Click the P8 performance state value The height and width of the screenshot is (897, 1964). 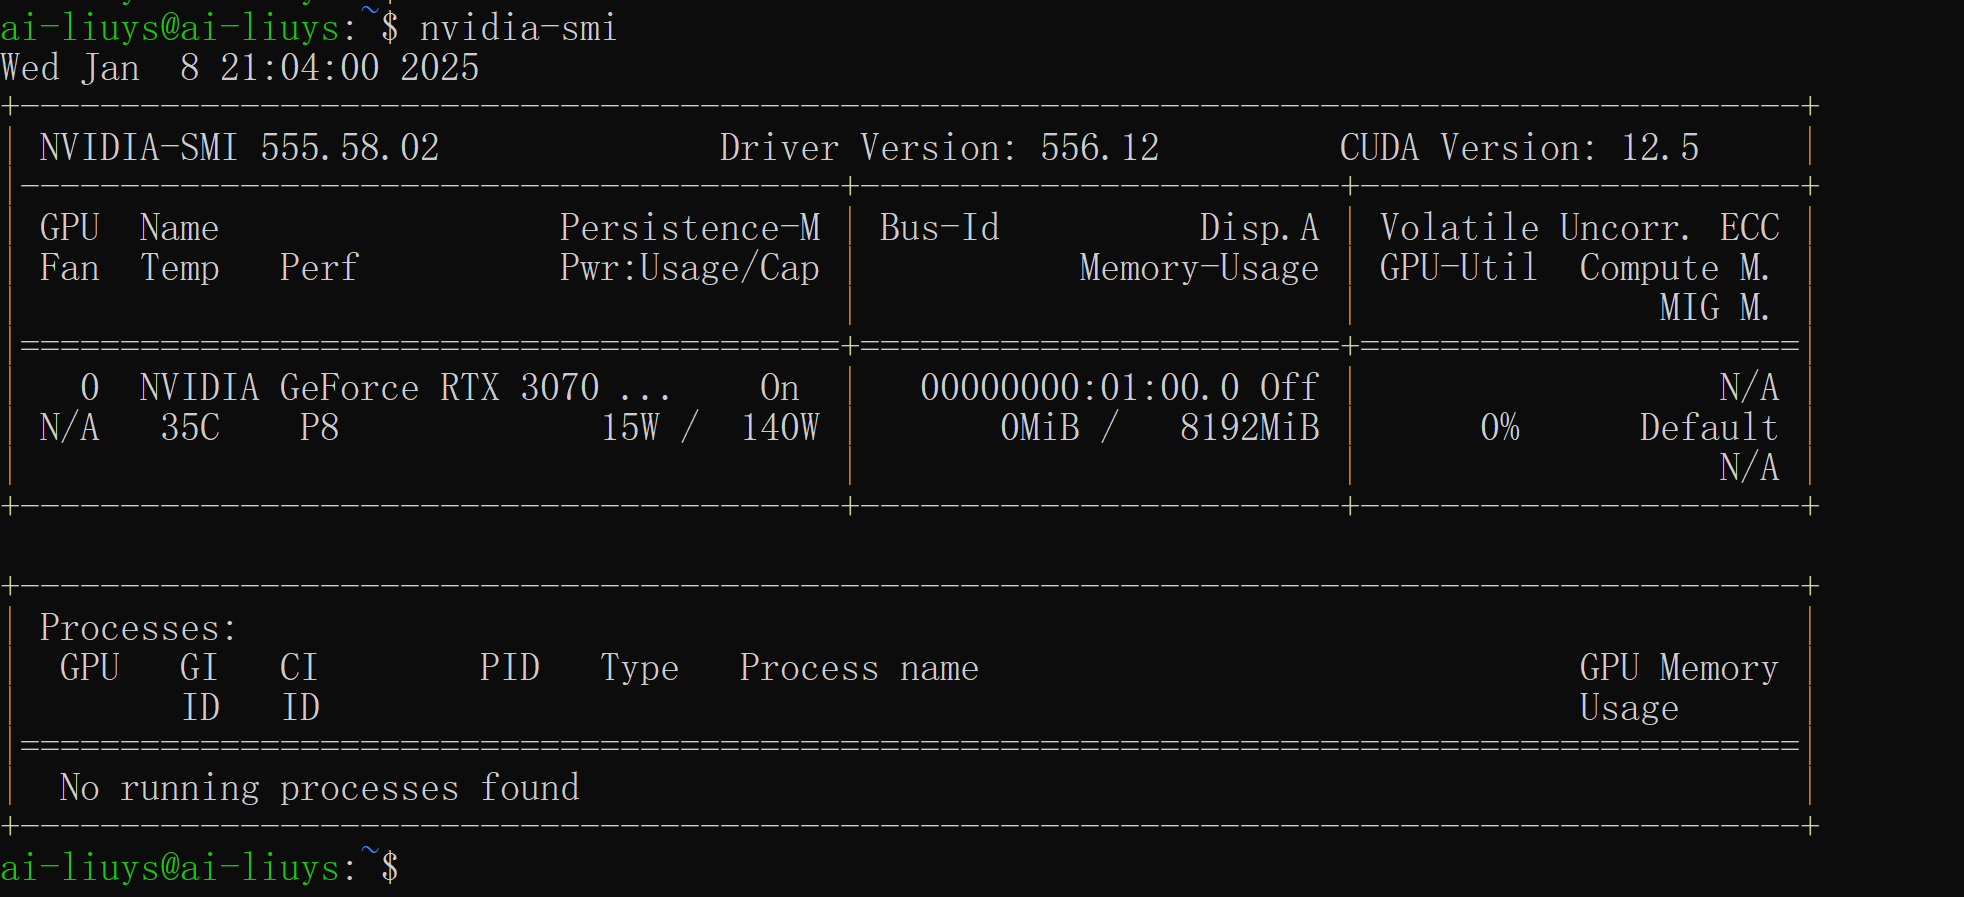point(319,428)
